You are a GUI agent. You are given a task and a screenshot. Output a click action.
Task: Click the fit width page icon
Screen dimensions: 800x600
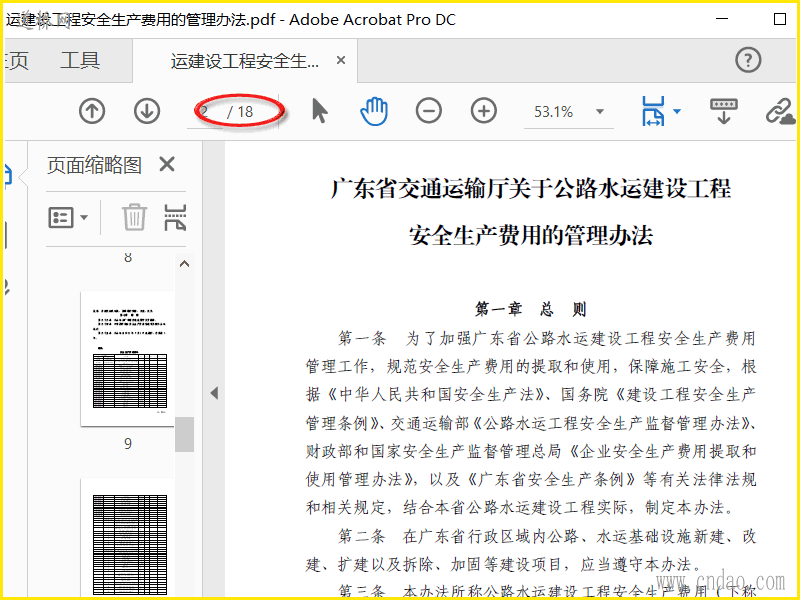pyautogui.click(x=653, y=111)
